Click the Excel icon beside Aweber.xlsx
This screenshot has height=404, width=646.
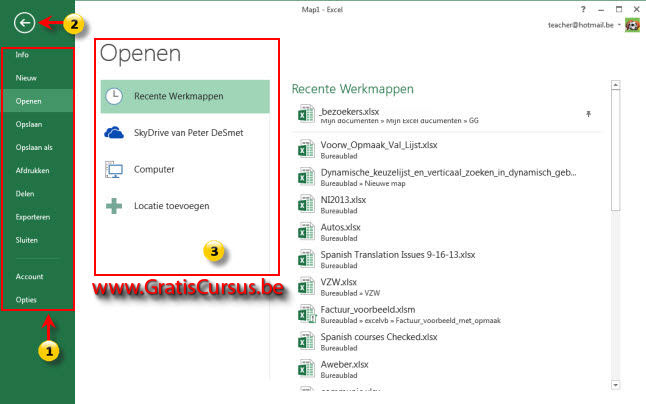tap(306, 369)
